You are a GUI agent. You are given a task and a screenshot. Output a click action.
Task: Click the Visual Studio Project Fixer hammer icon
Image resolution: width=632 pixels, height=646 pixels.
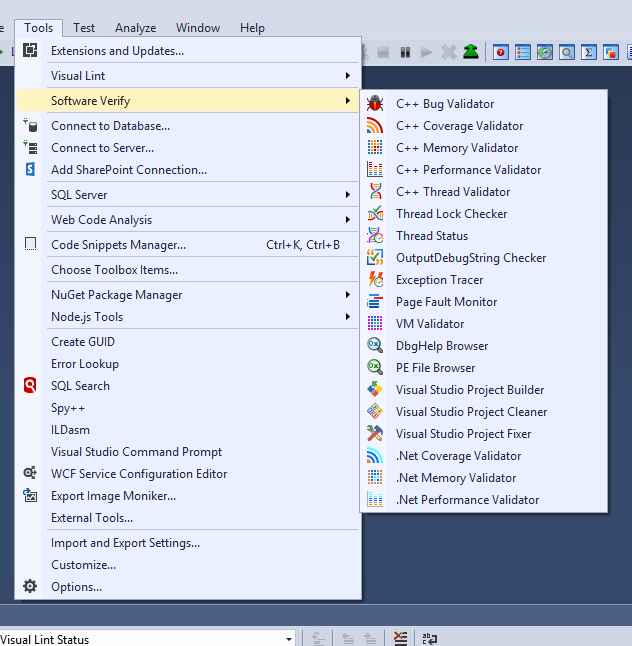(x=375, y=433)
